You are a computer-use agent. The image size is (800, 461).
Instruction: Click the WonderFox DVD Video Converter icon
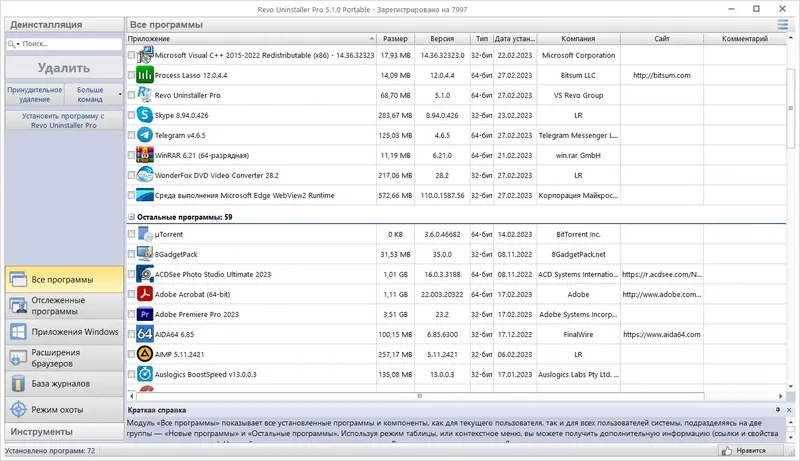(145, 175)
